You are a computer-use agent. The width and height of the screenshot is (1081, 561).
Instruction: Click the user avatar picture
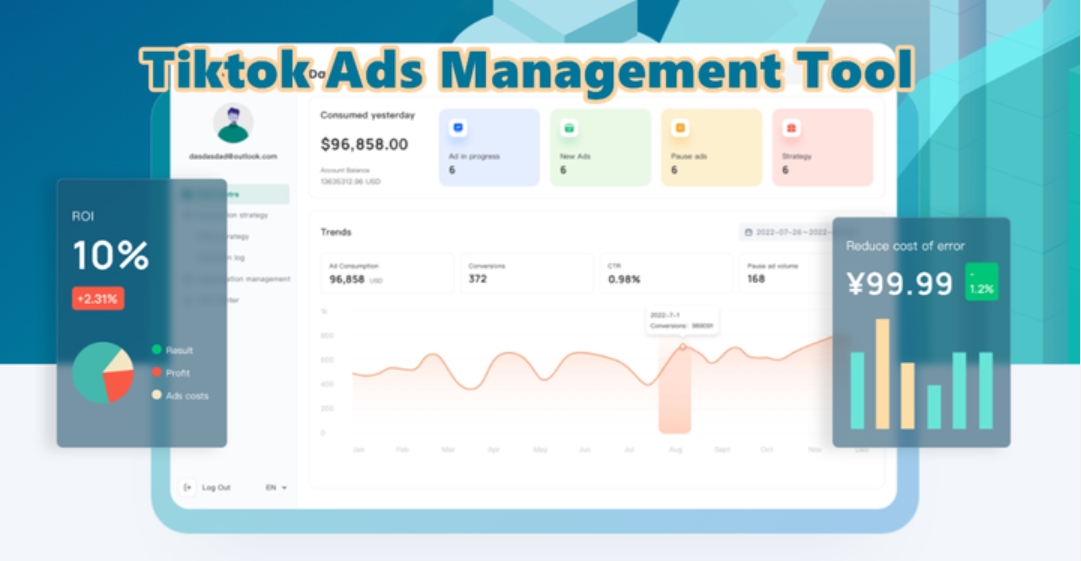[x=233, y=124]
